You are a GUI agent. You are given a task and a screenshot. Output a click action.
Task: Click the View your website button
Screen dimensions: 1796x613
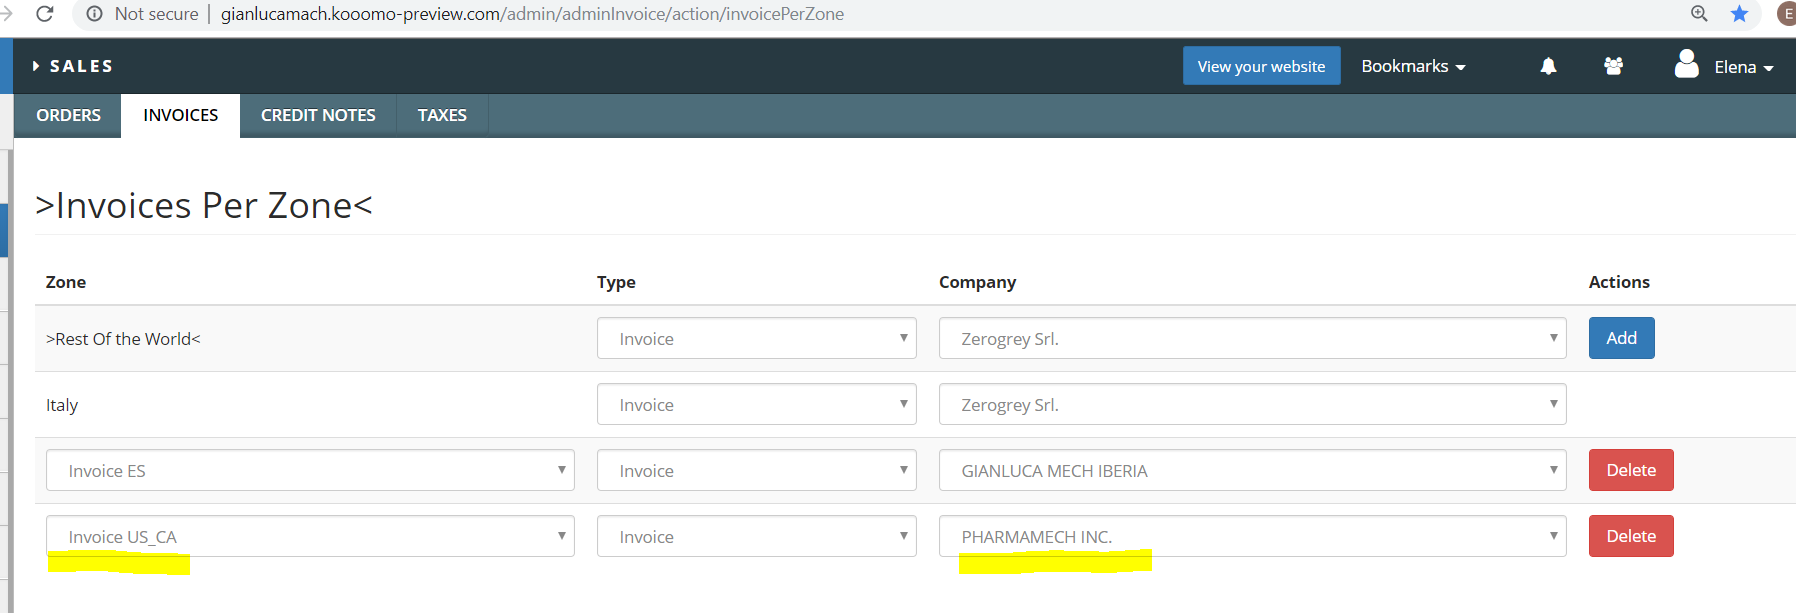coord(1261,66)
